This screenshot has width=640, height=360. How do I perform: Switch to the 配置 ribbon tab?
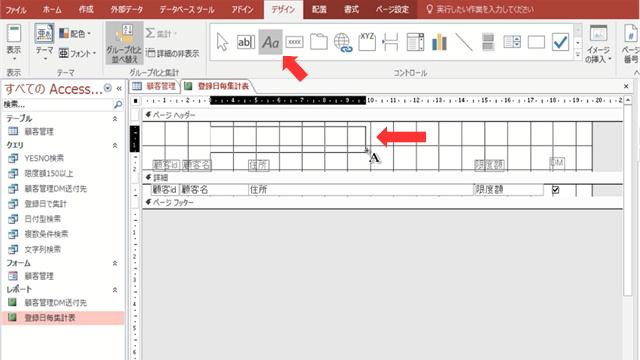[x=319, y=9]
